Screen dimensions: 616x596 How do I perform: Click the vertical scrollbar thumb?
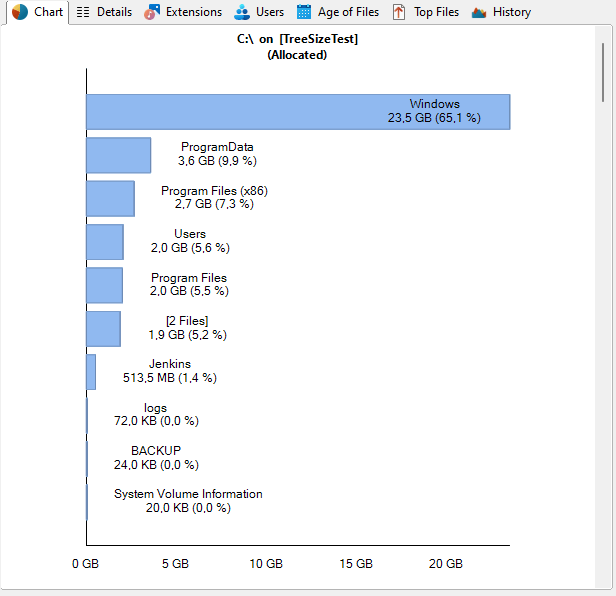click(603, 70)
